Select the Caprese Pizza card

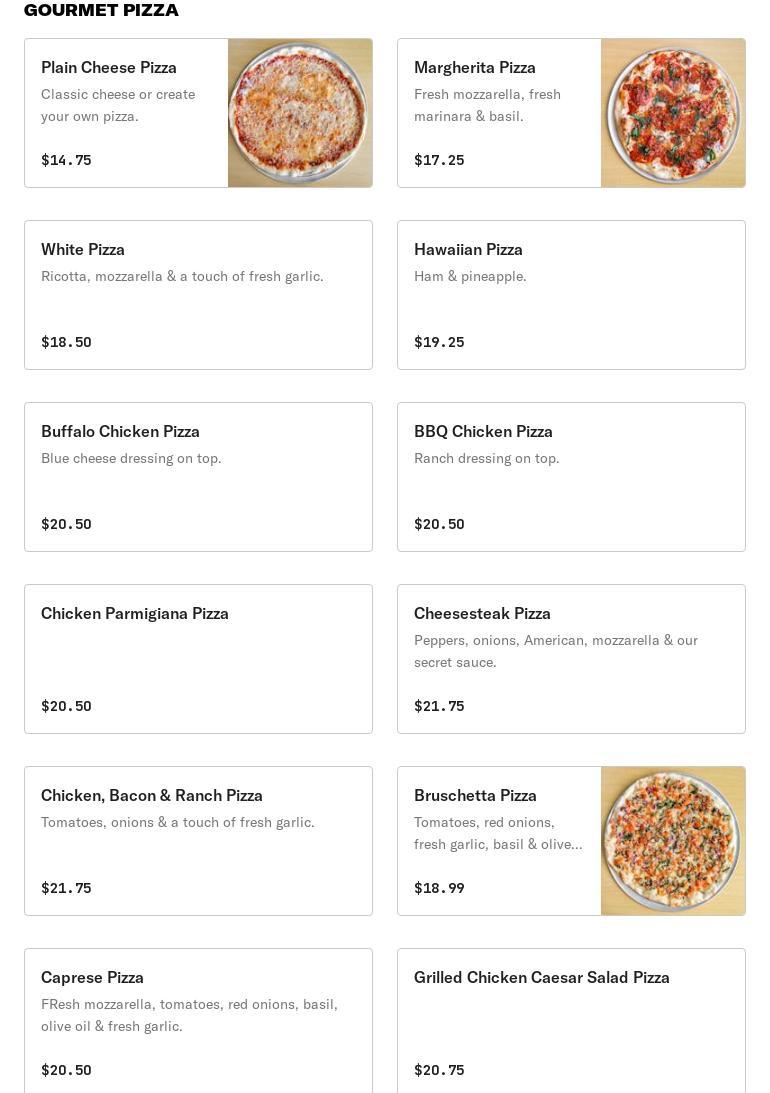[x=198, y=1021]
